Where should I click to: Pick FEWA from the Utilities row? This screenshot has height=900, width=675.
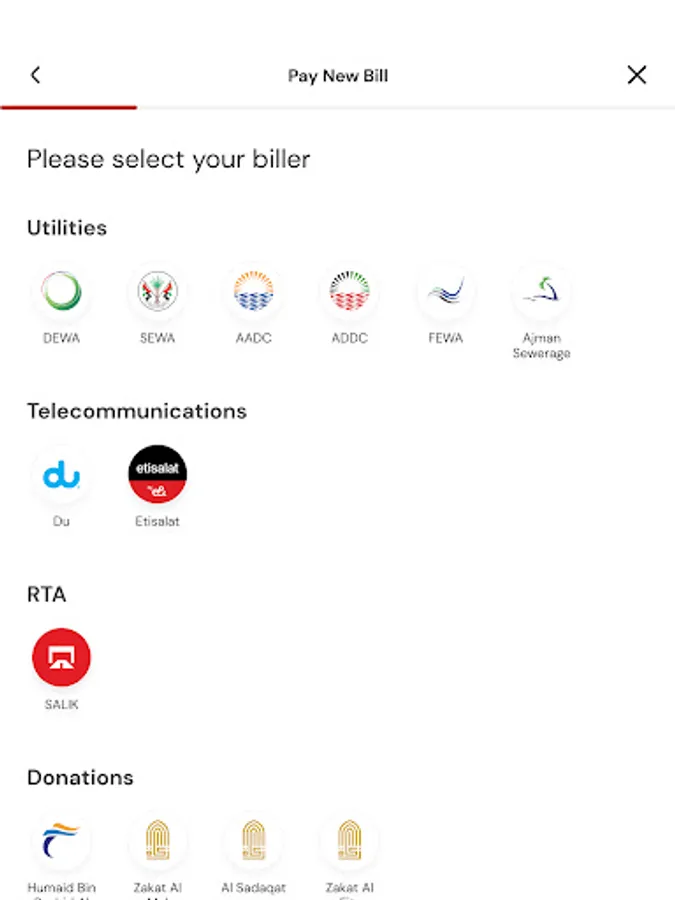pyautogui.click(x=445, y=293)
